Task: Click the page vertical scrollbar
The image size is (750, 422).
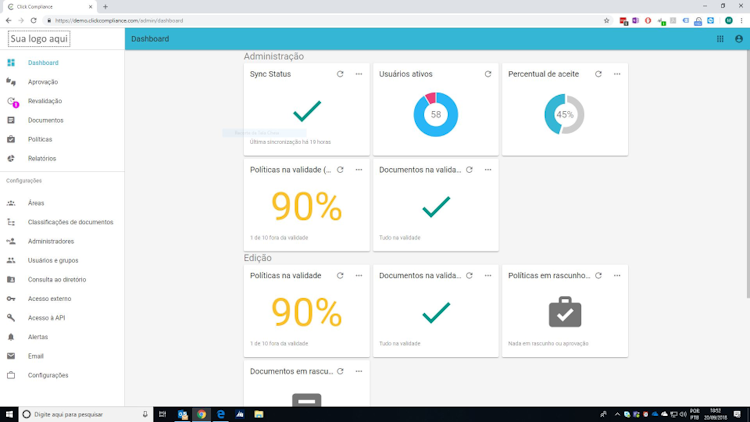Action: (x=747, y=175)
